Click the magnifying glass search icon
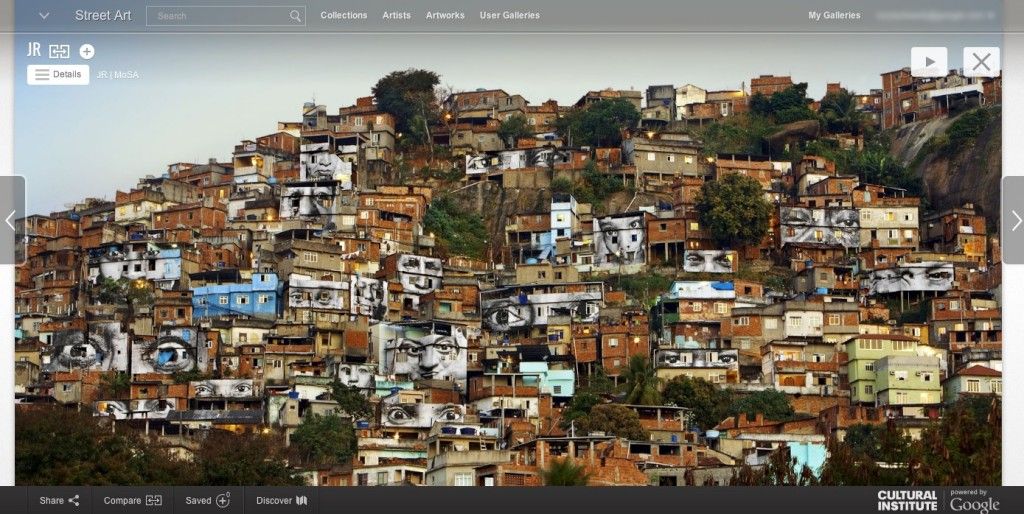Image resolution: width=1024 pixels, height=514 pixels. (x=295, y=16)
